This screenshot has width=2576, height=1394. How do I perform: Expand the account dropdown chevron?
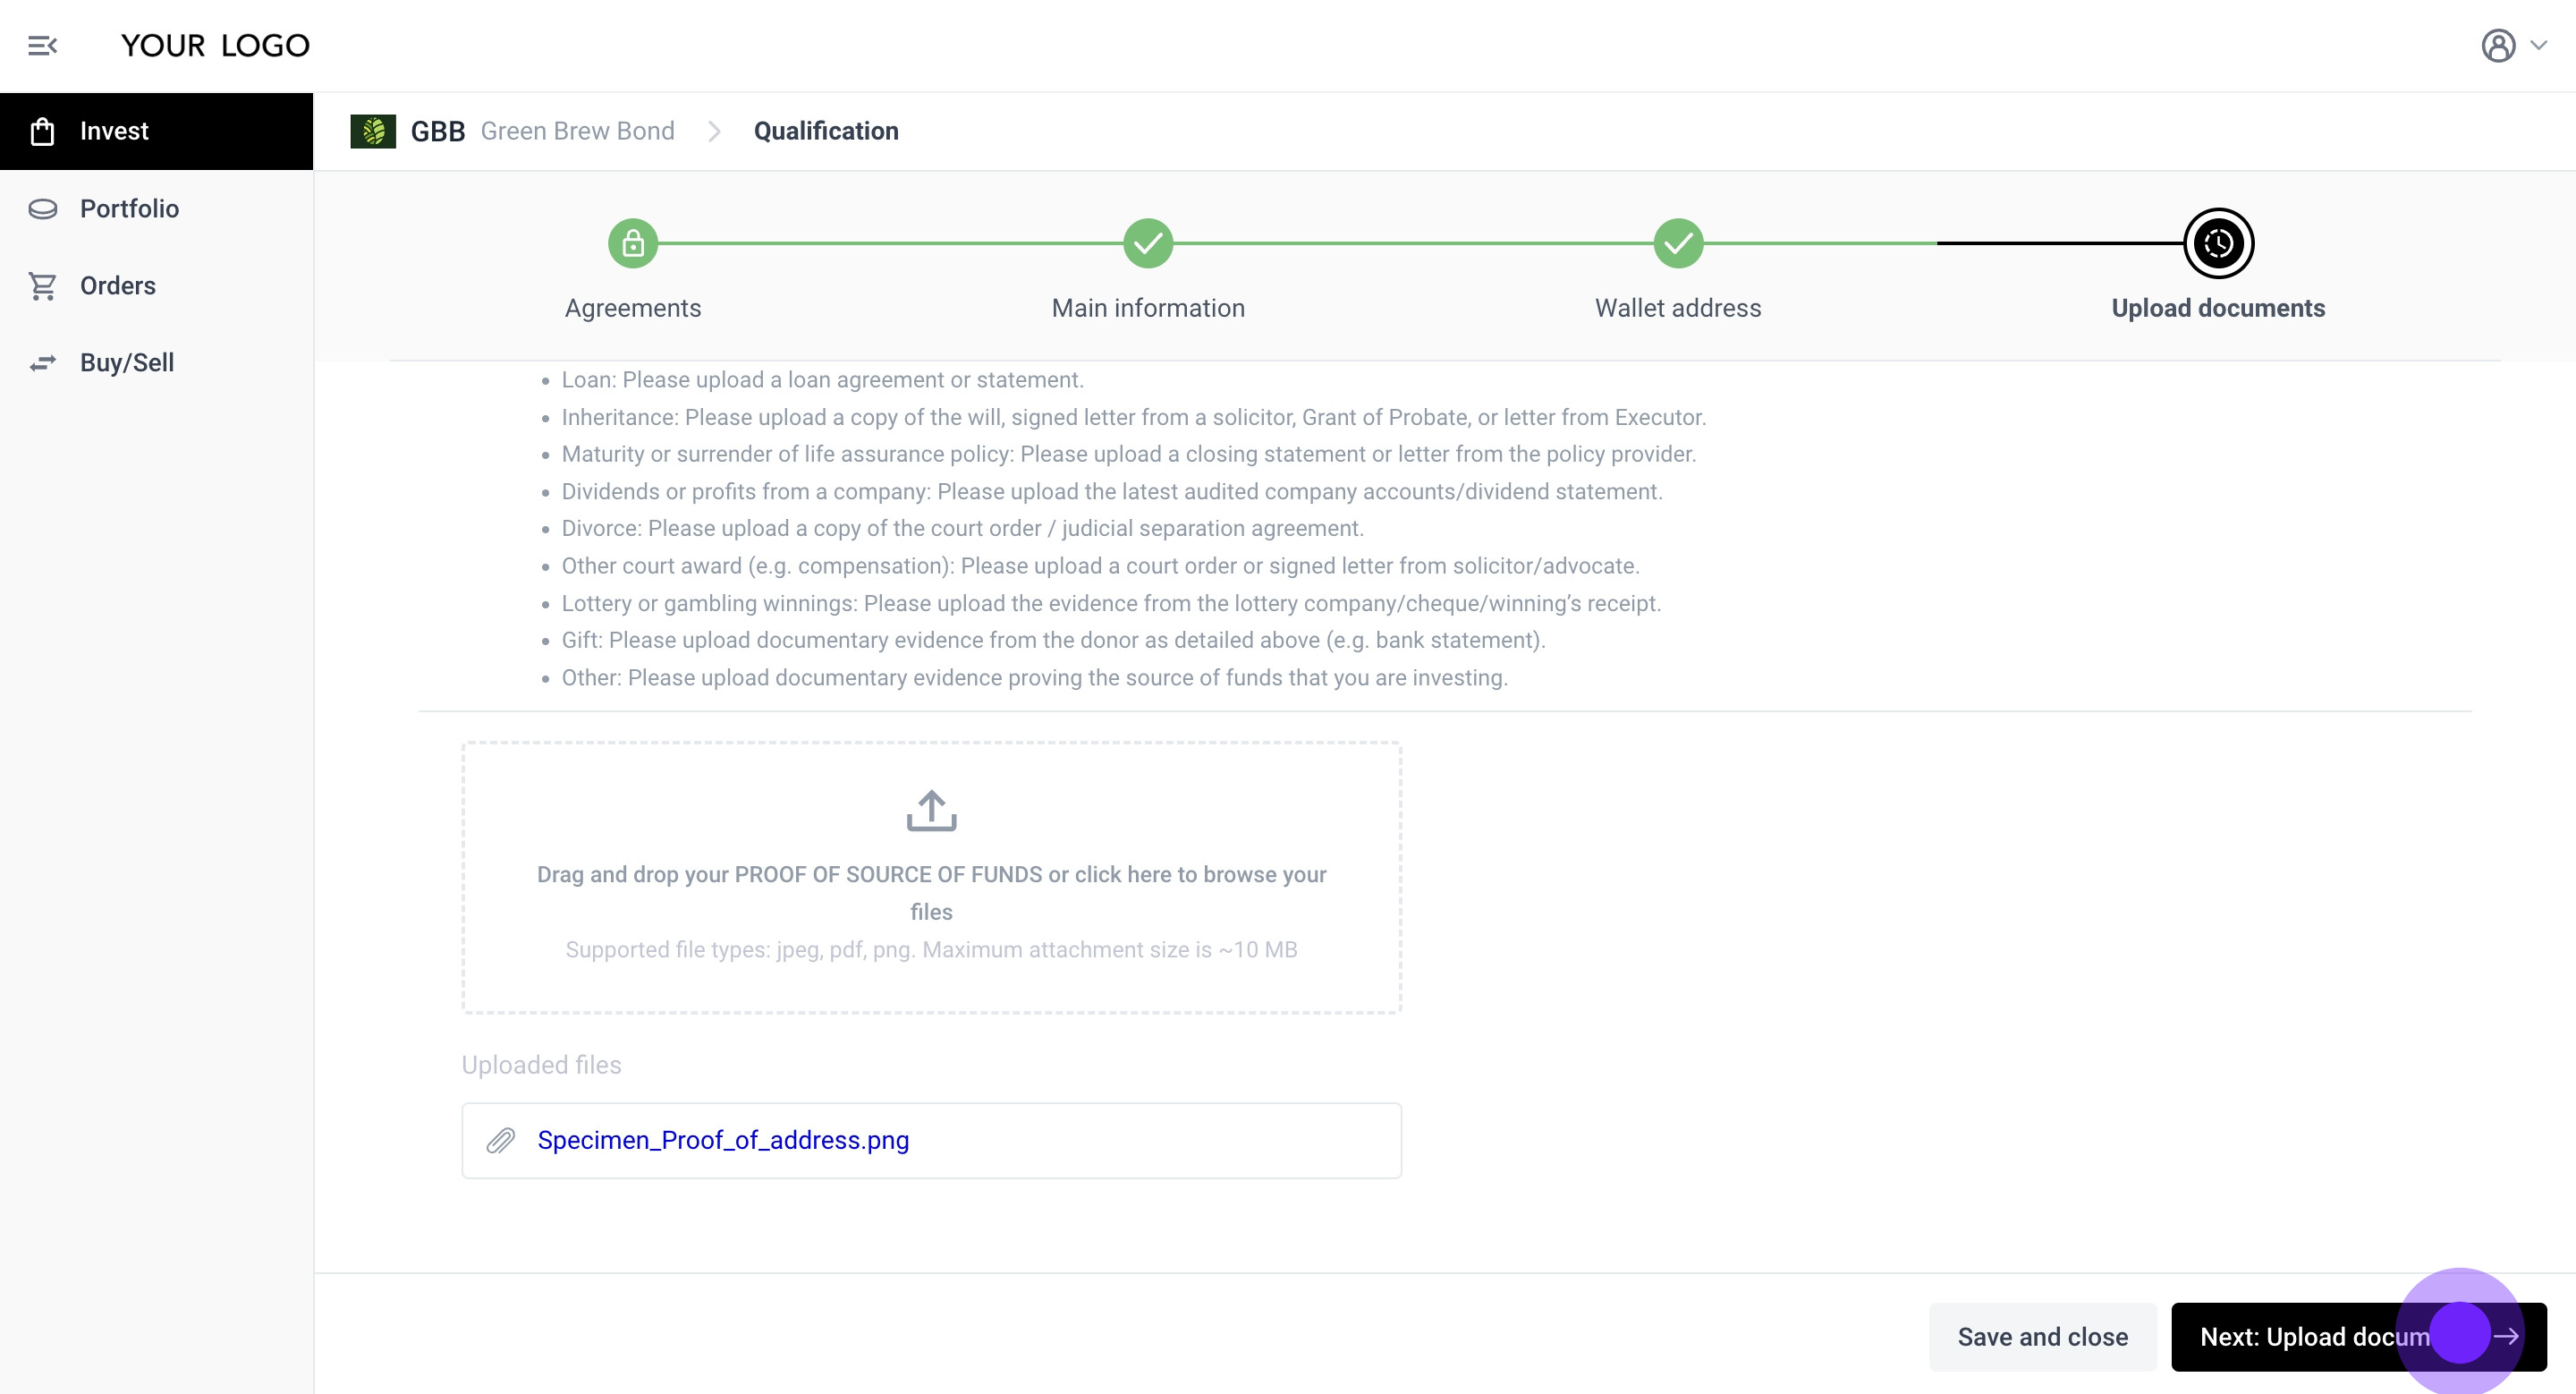[2538, 45]
